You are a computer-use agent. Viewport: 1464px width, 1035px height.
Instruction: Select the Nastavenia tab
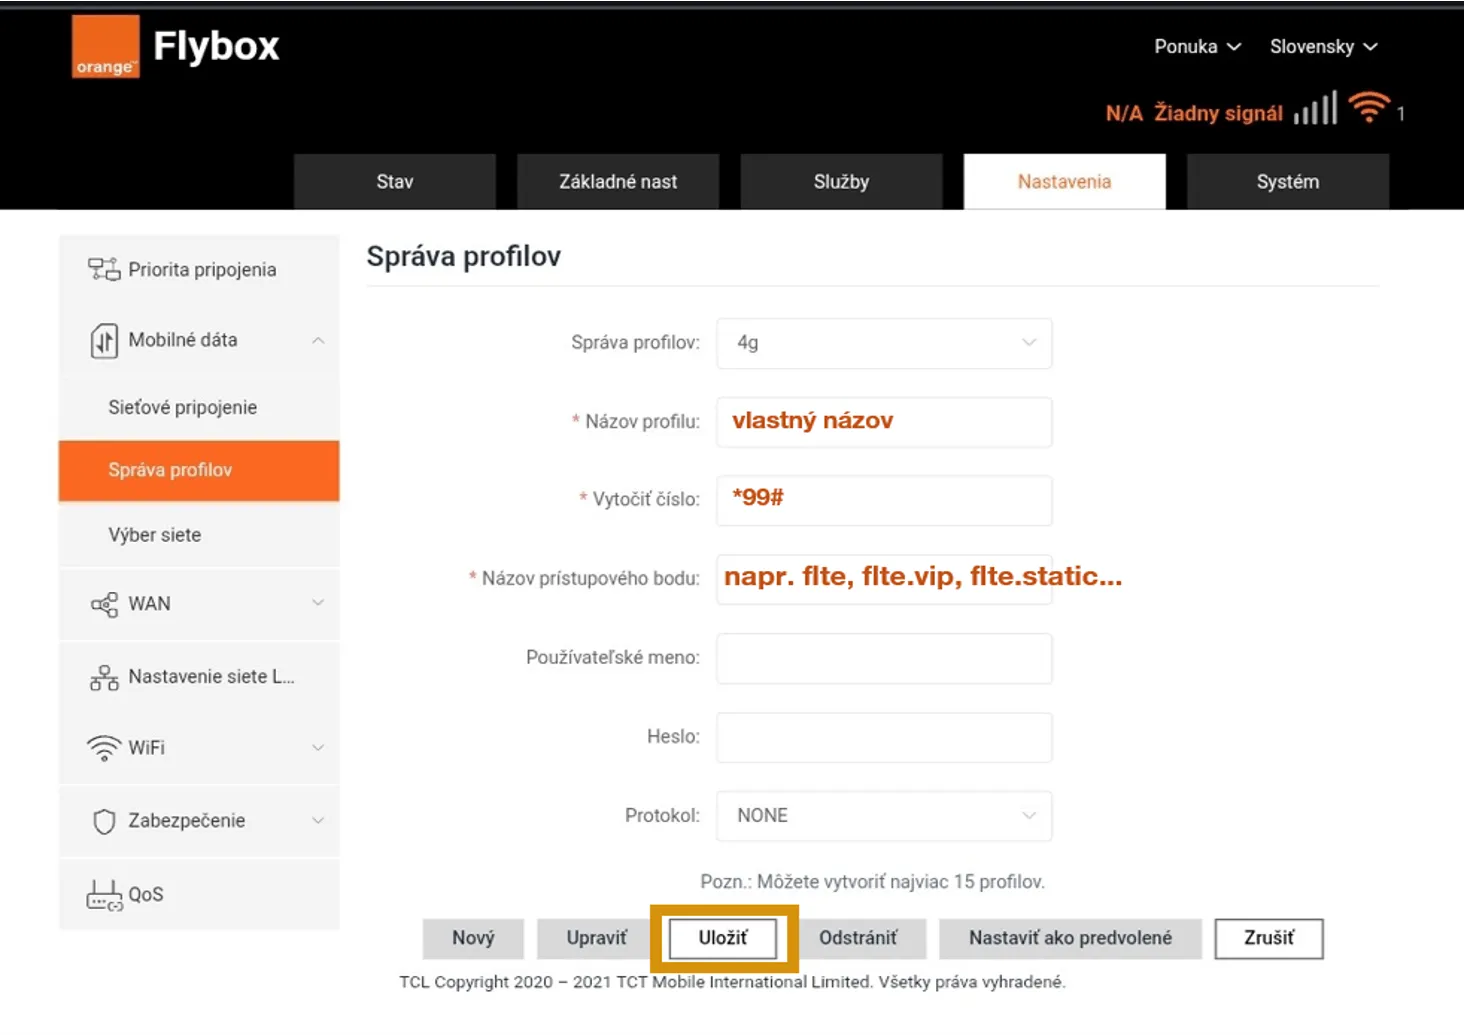[x=1064, y=181]
